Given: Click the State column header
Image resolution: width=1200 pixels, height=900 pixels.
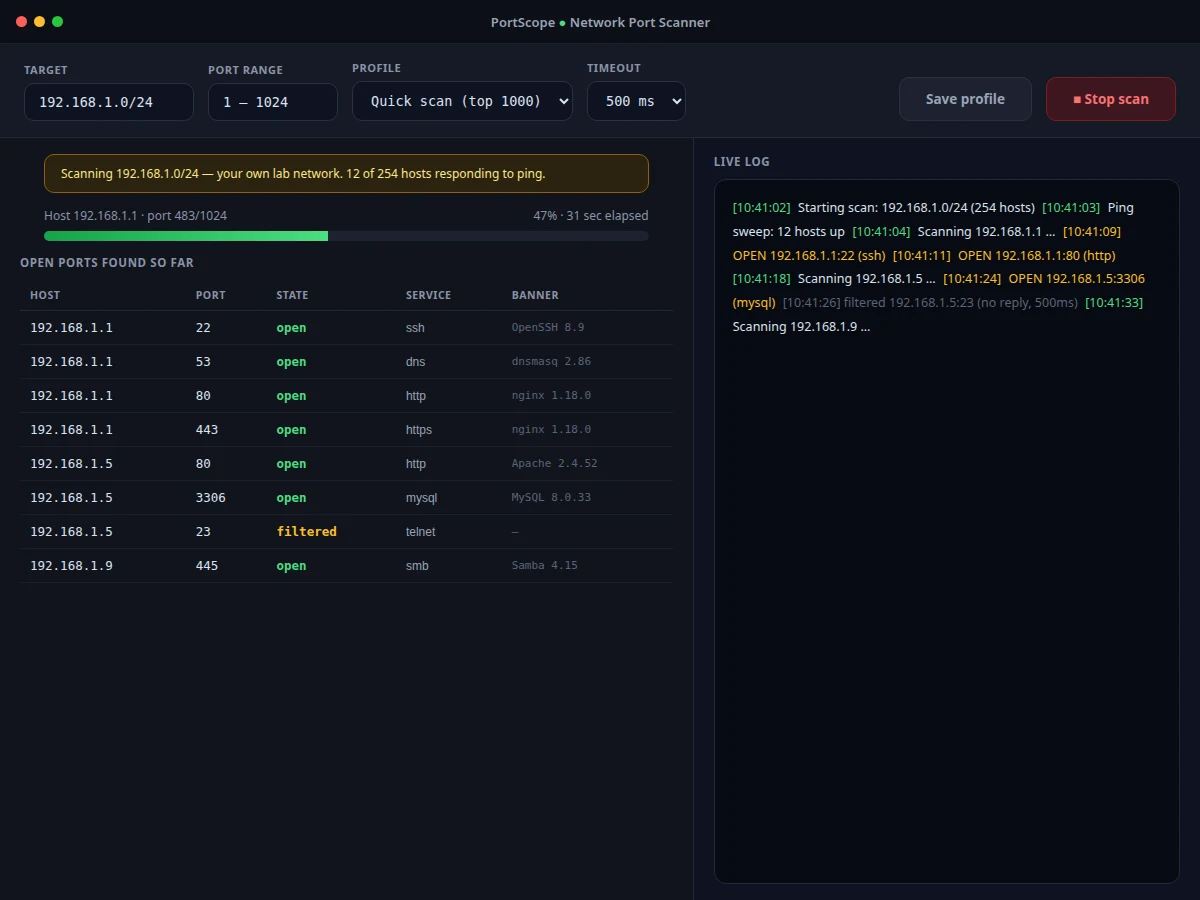Looking at the screenshot, I should coord(292,295).
